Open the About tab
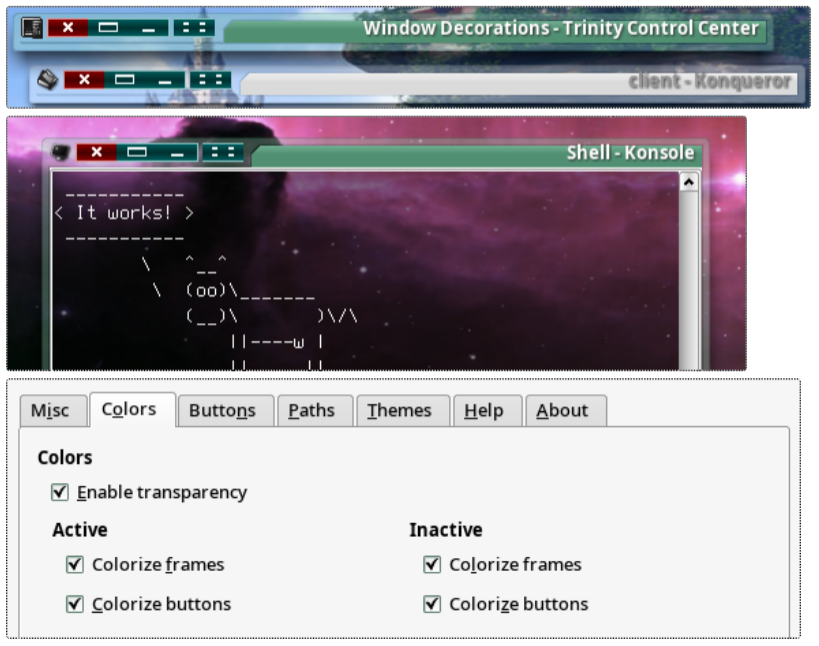This screenshot has width=819, height=646. coord(562,410)
